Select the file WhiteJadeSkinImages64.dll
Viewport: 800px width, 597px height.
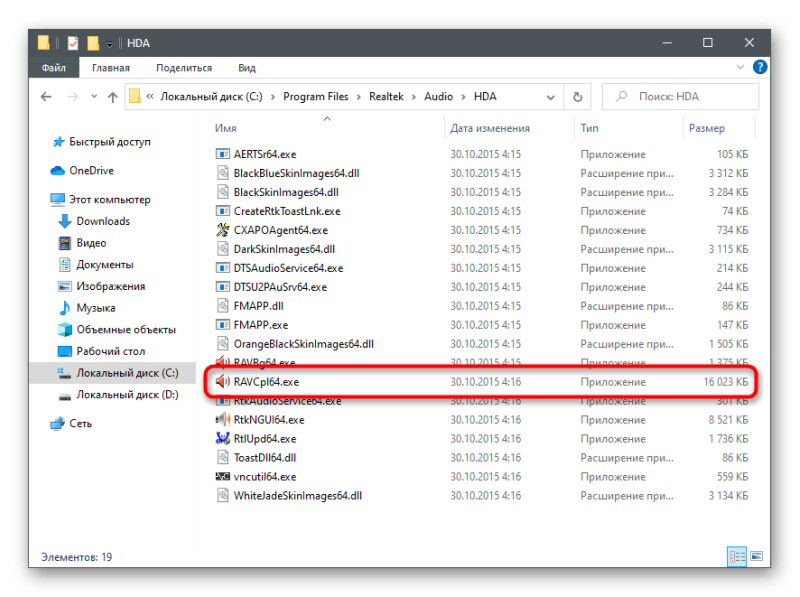point(297,495)
